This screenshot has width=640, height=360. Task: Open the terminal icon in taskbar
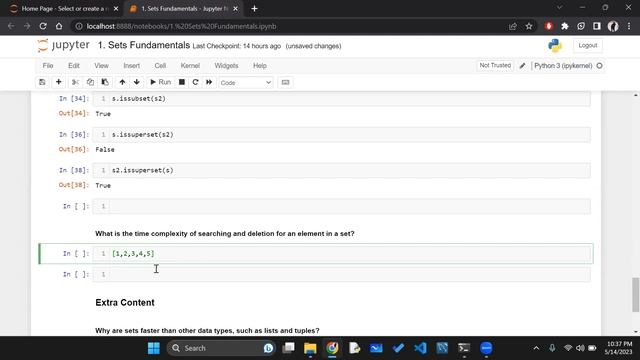pyautogui.click(x=464, y=348)
